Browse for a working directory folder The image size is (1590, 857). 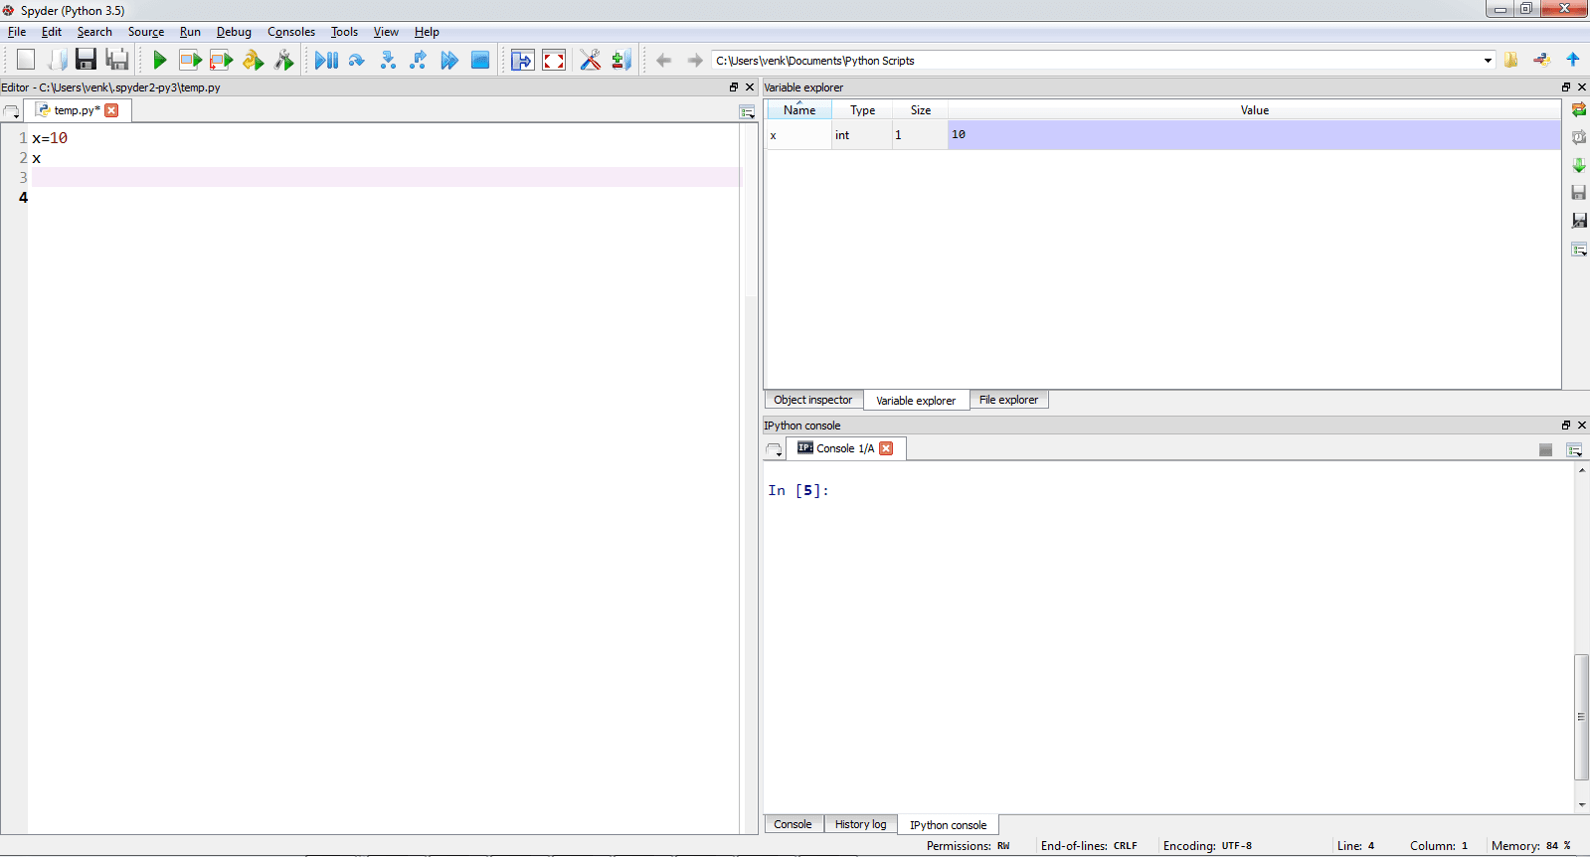[1511, 60]
